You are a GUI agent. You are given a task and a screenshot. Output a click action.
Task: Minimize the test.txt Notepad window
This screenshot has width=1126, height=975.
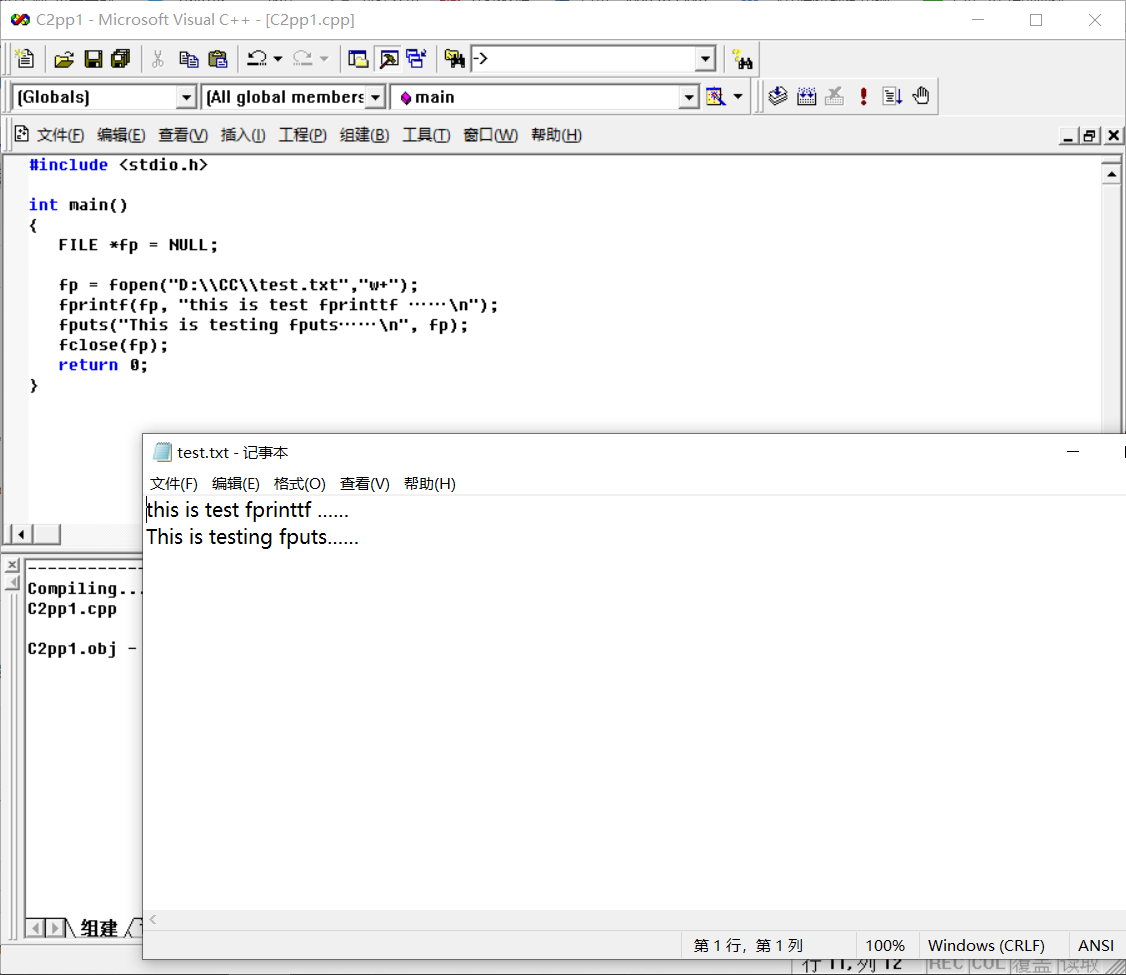[1073, 452]
